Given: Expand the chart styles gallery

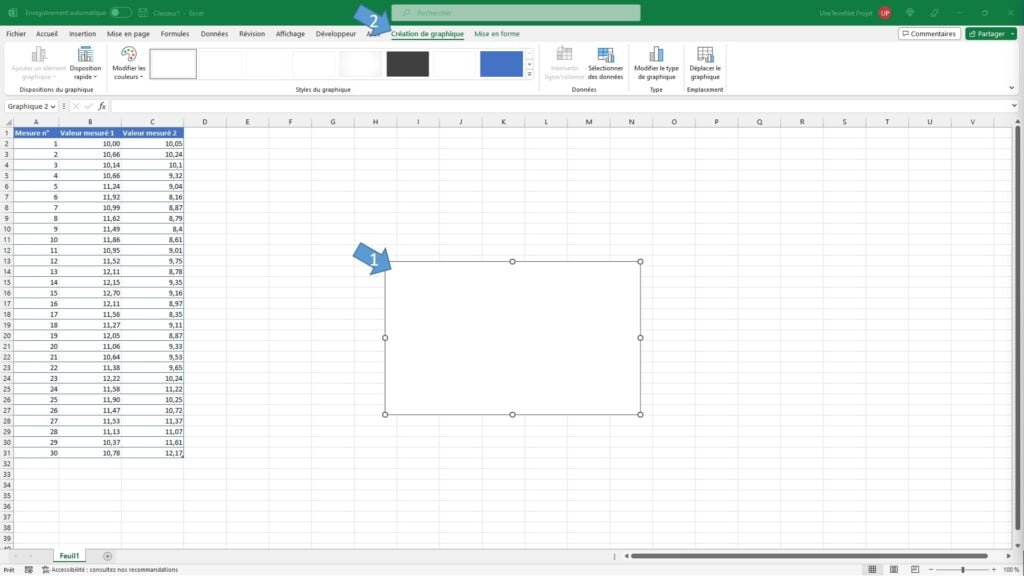Looking at the screenshot, I should [x=530, y=74].
